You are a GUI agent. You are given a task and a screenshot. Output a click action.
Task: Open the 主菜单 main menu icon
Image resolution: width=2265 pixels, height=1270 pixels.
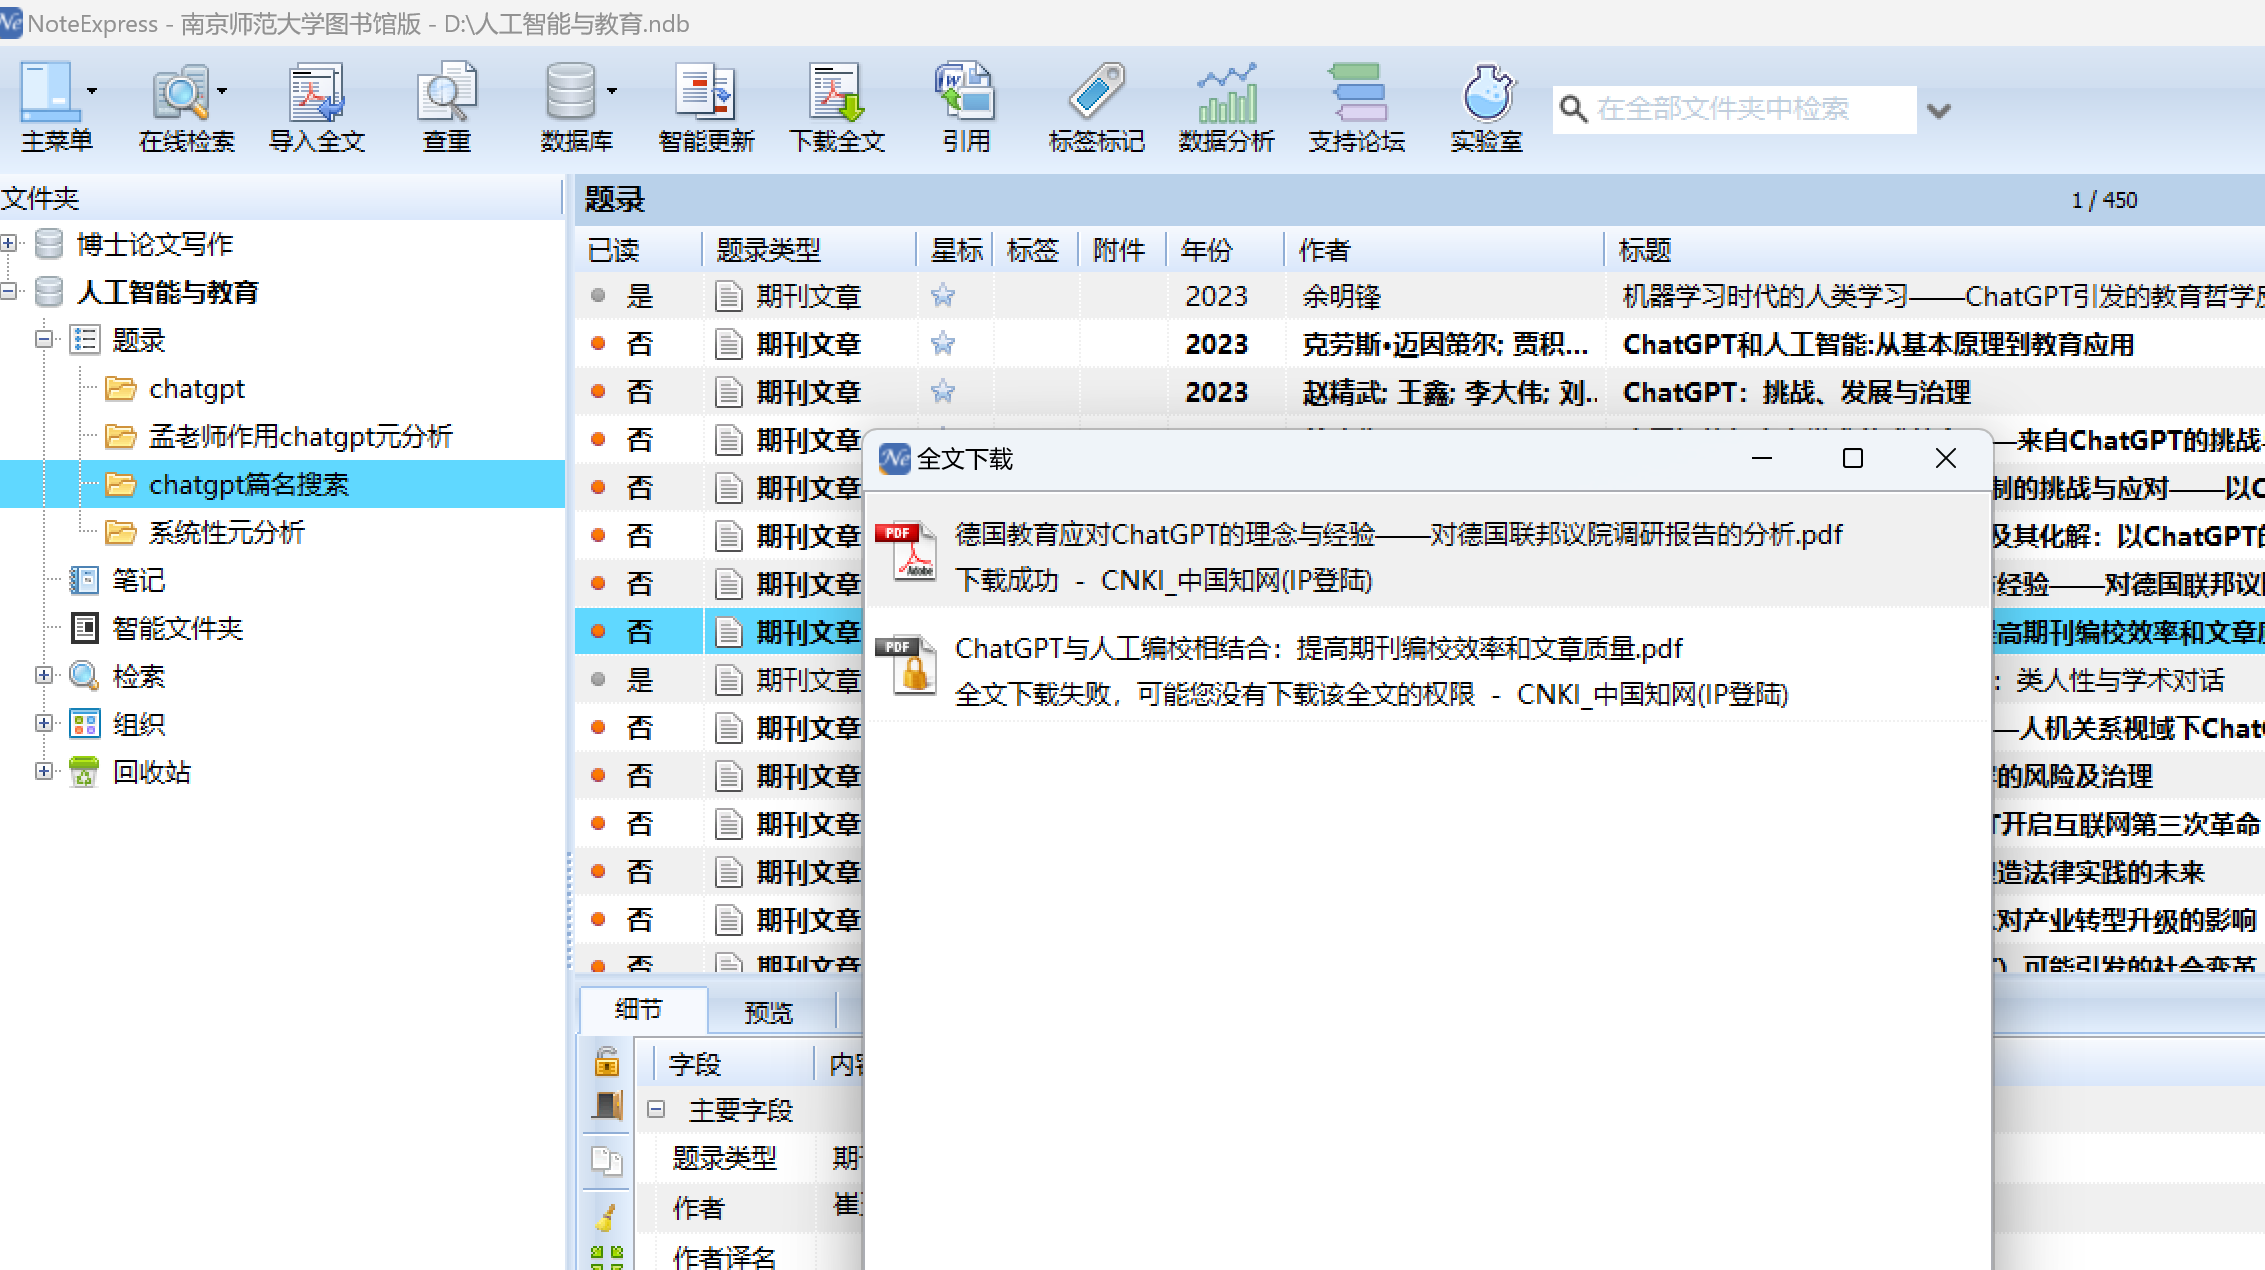coord(48,91)
